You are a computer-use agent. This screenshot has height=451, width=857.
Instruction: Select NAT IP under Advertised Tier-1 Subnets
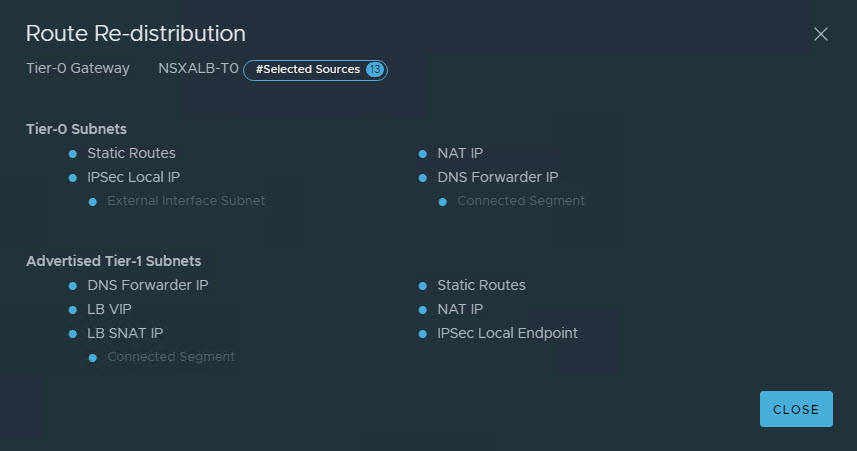(460, 309)
